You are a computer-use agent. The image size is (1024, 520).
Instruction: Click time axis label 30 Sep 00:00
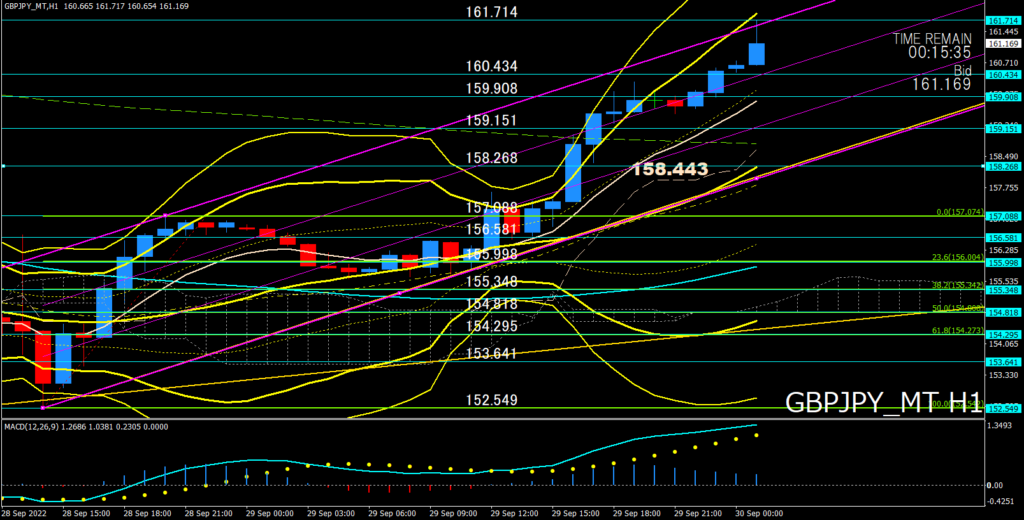click(758, 513)
